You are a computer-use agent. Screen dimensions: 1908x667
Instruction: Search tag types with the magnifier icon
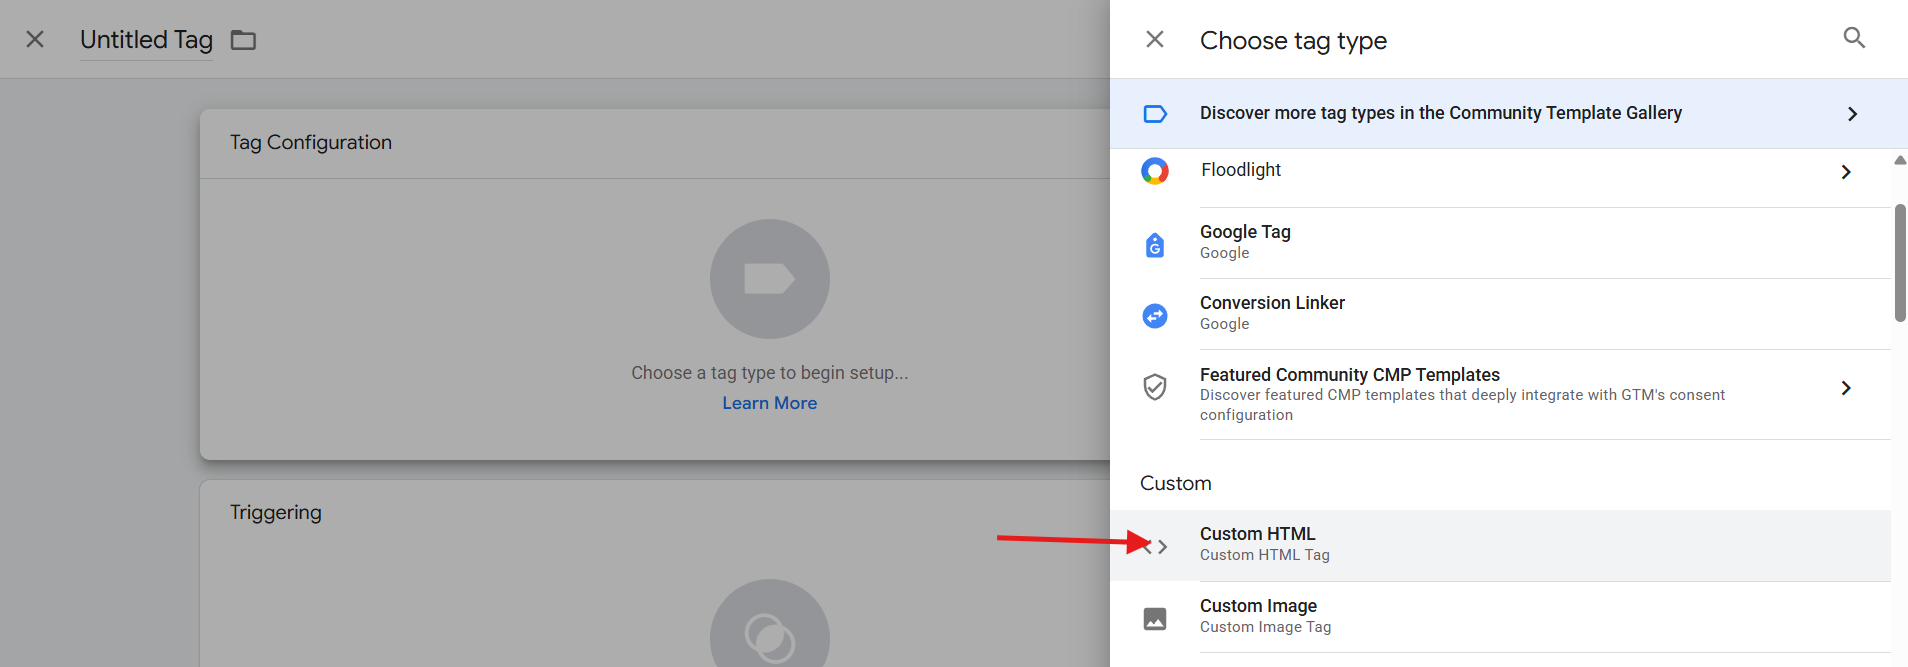[x=1854, y=38]
